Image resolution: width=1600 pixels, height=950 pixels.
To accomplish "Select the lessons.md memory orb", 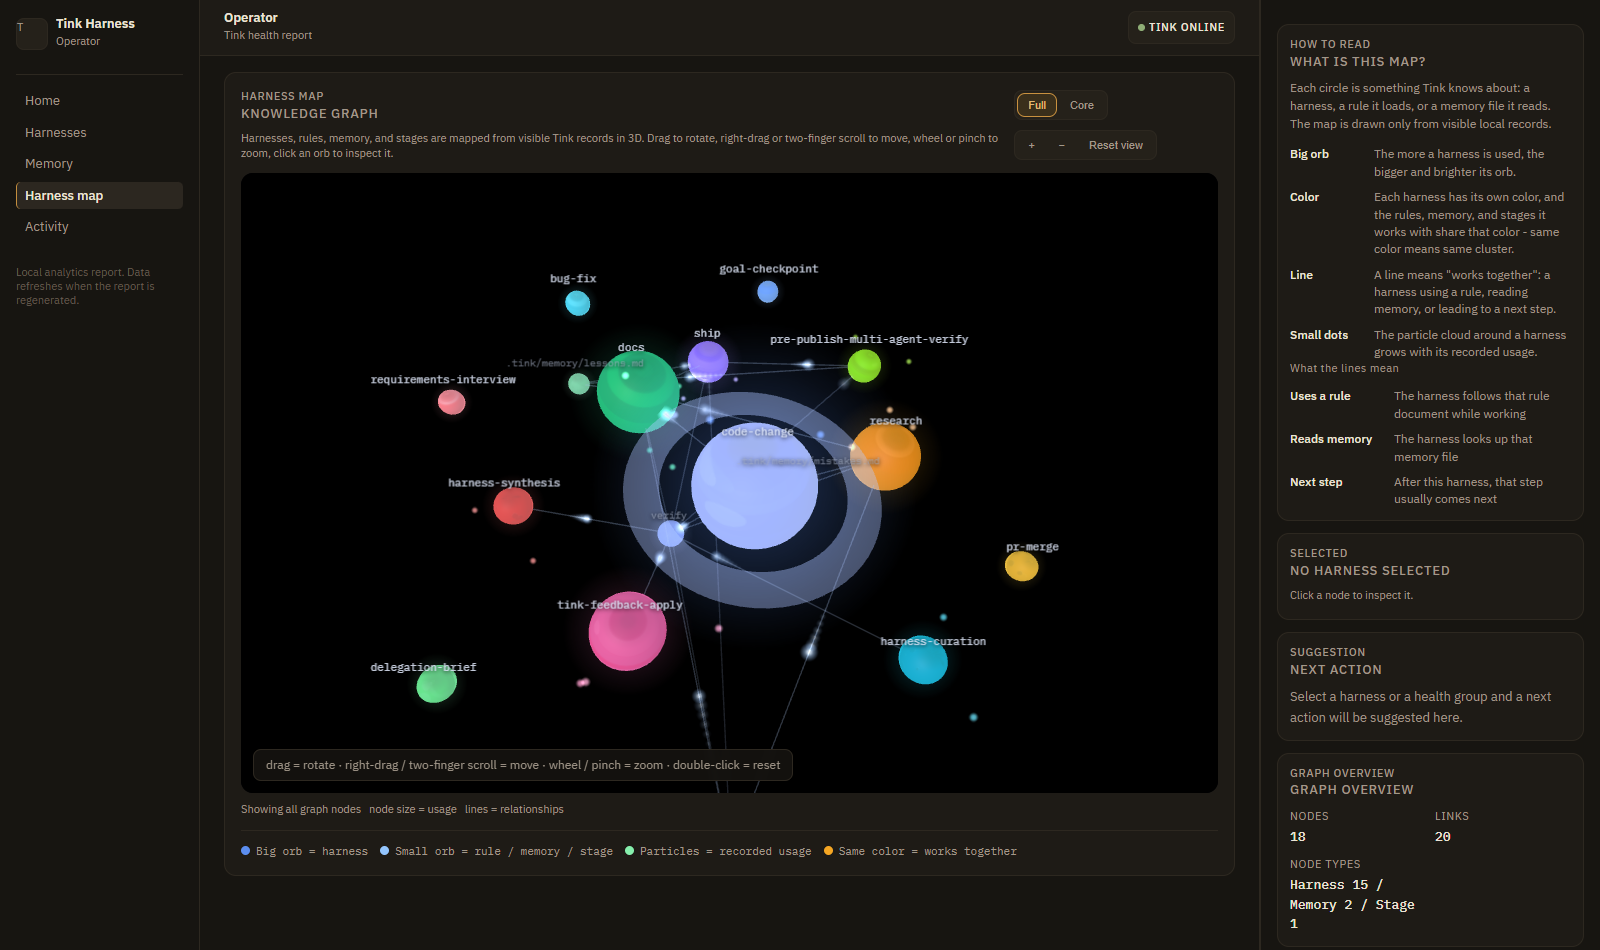I will pos(579,383).
